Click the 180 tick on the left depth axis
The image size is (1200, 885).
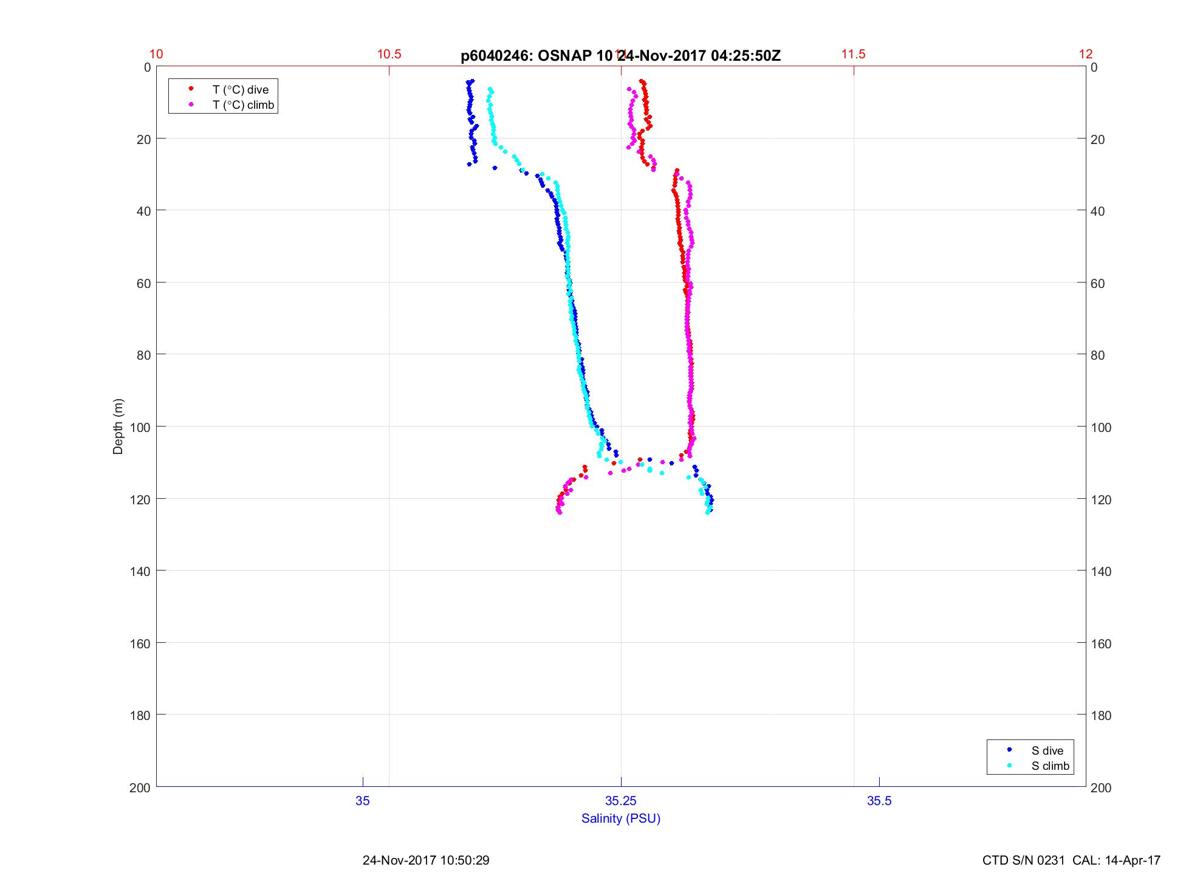[x=141, y=715]
